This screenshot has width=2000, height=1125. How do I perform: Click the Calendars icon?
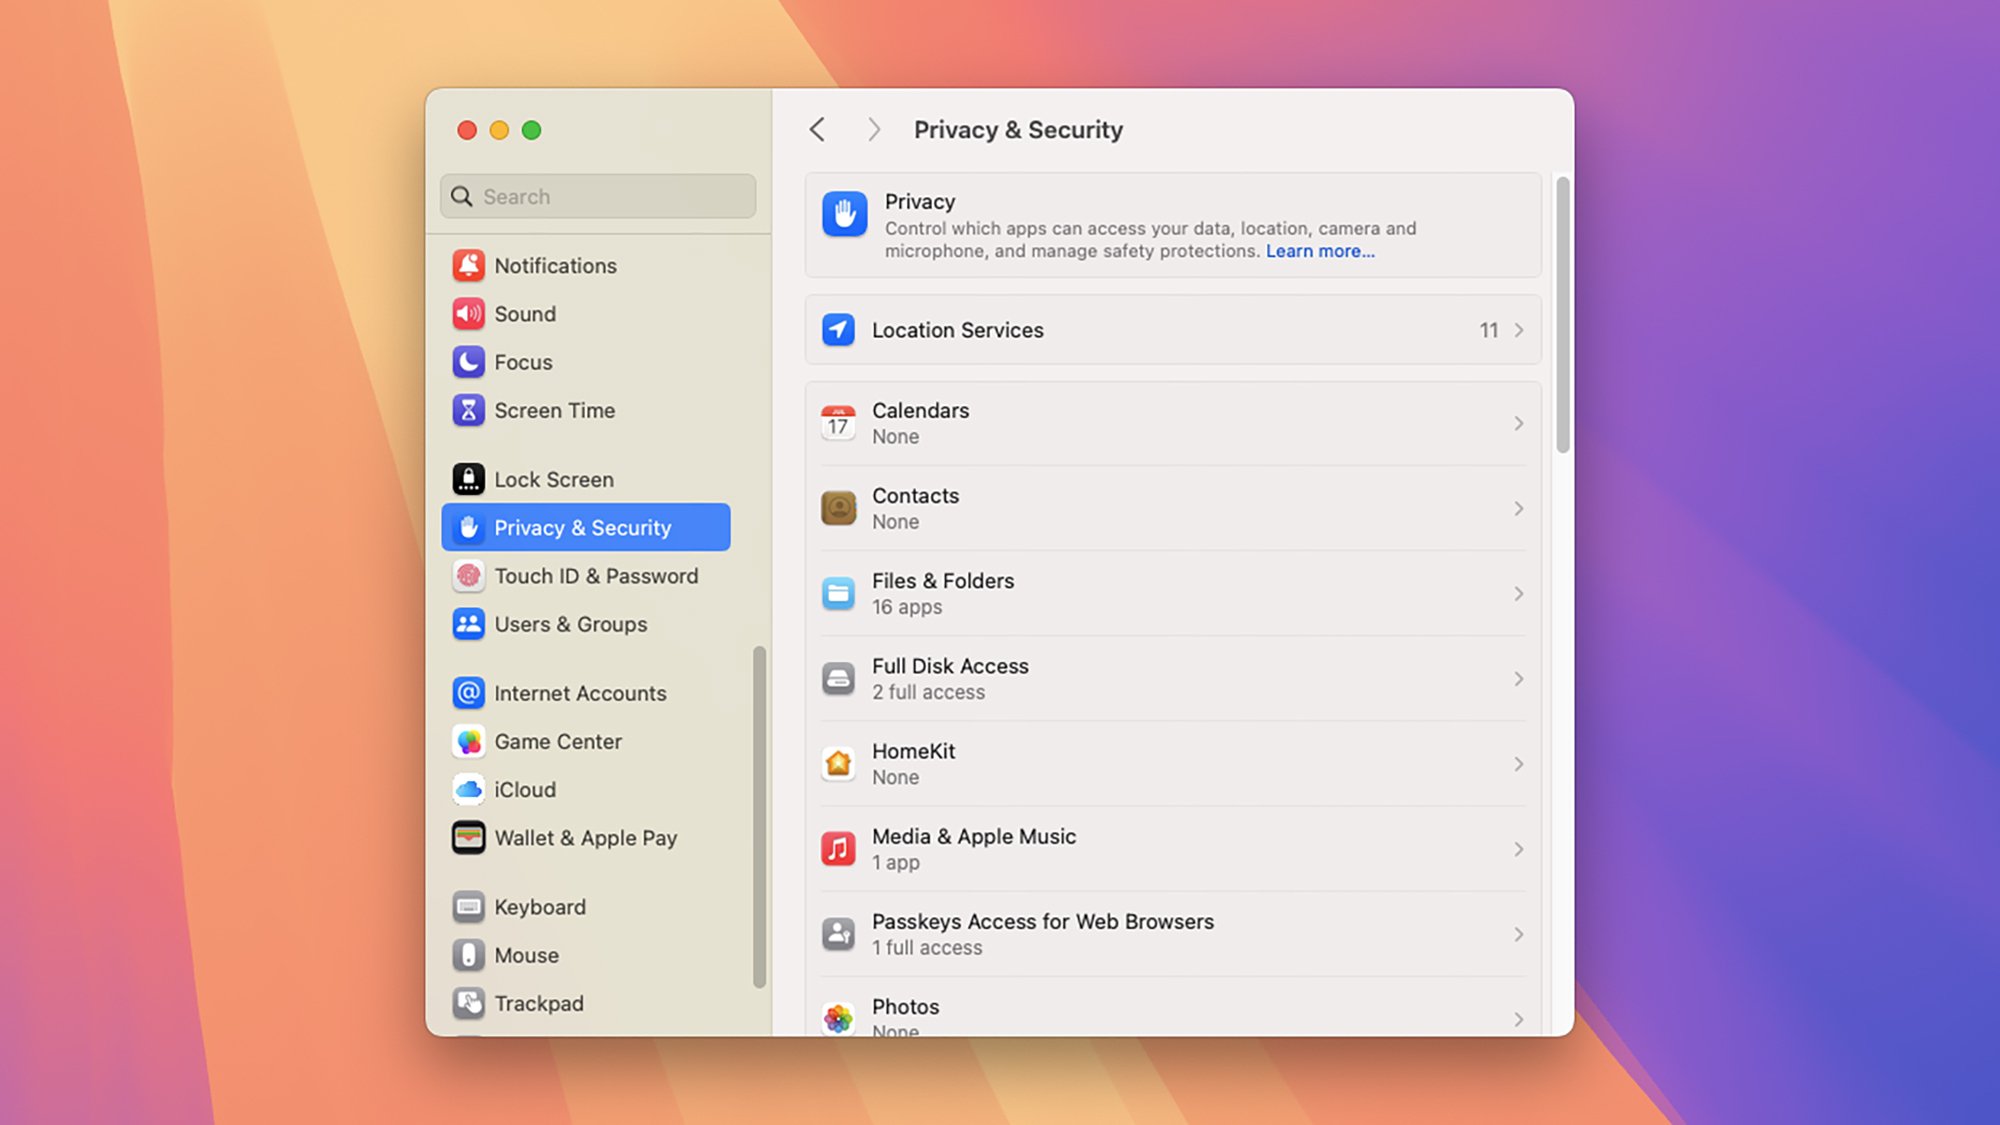click(838, 423)
